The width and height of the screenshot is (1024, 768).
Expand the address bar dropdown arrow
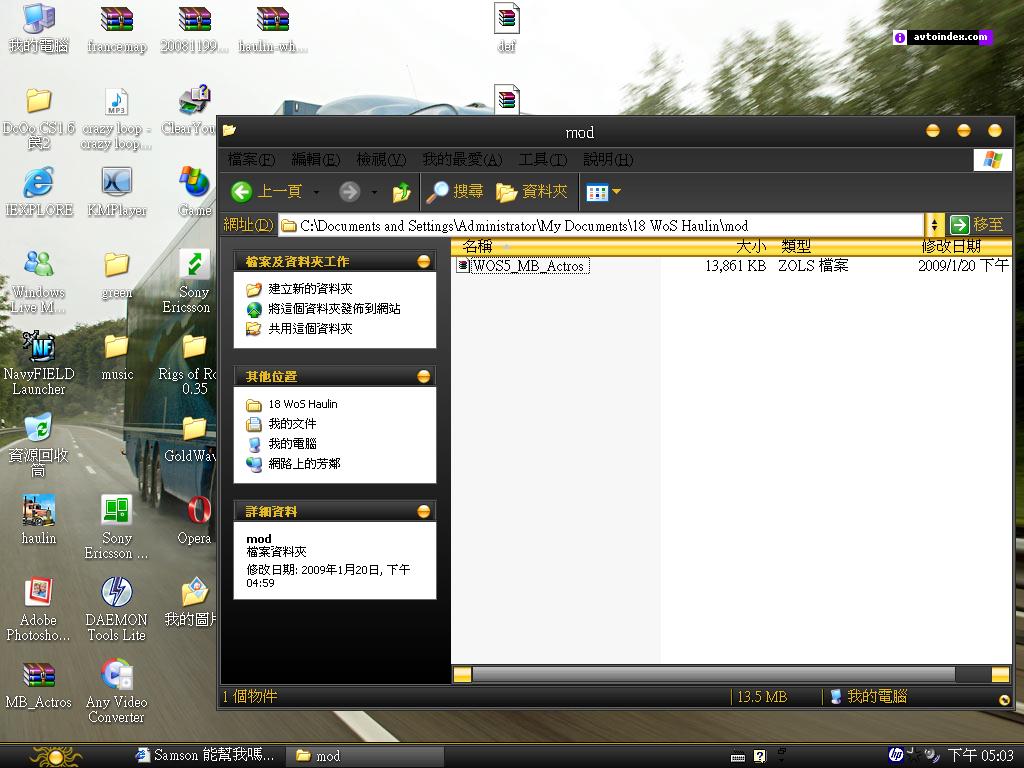(934, 225)
